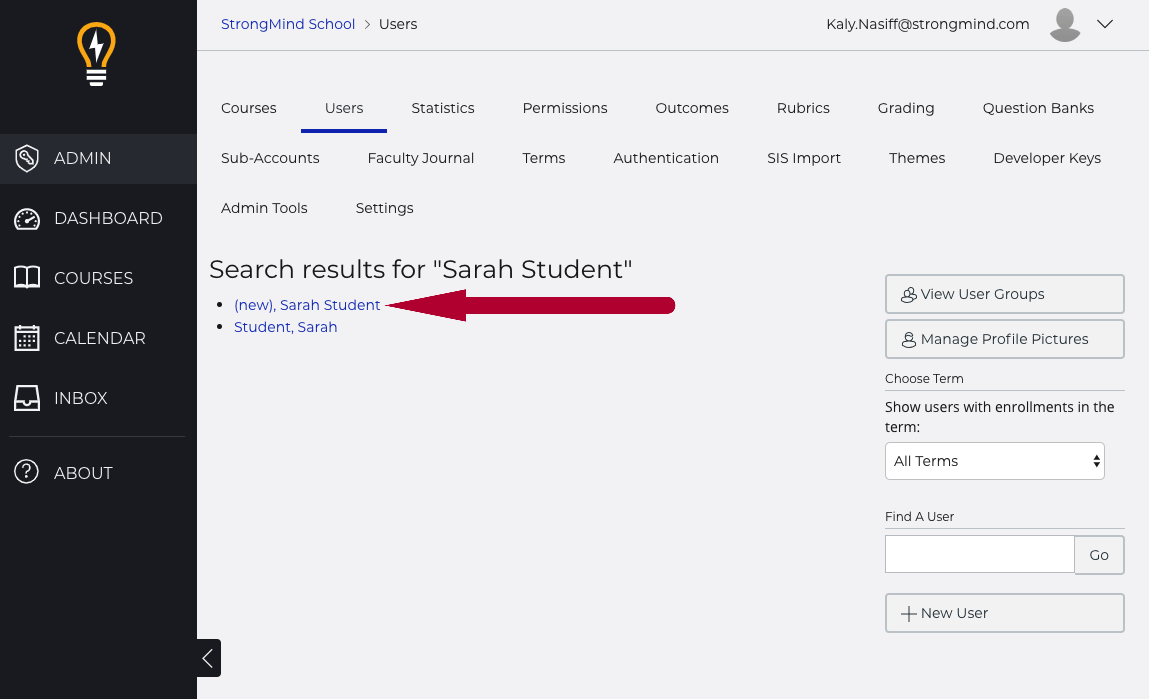Open the Calendar icon in sidebar
1149x699 pixels.
tap(27, 338)
